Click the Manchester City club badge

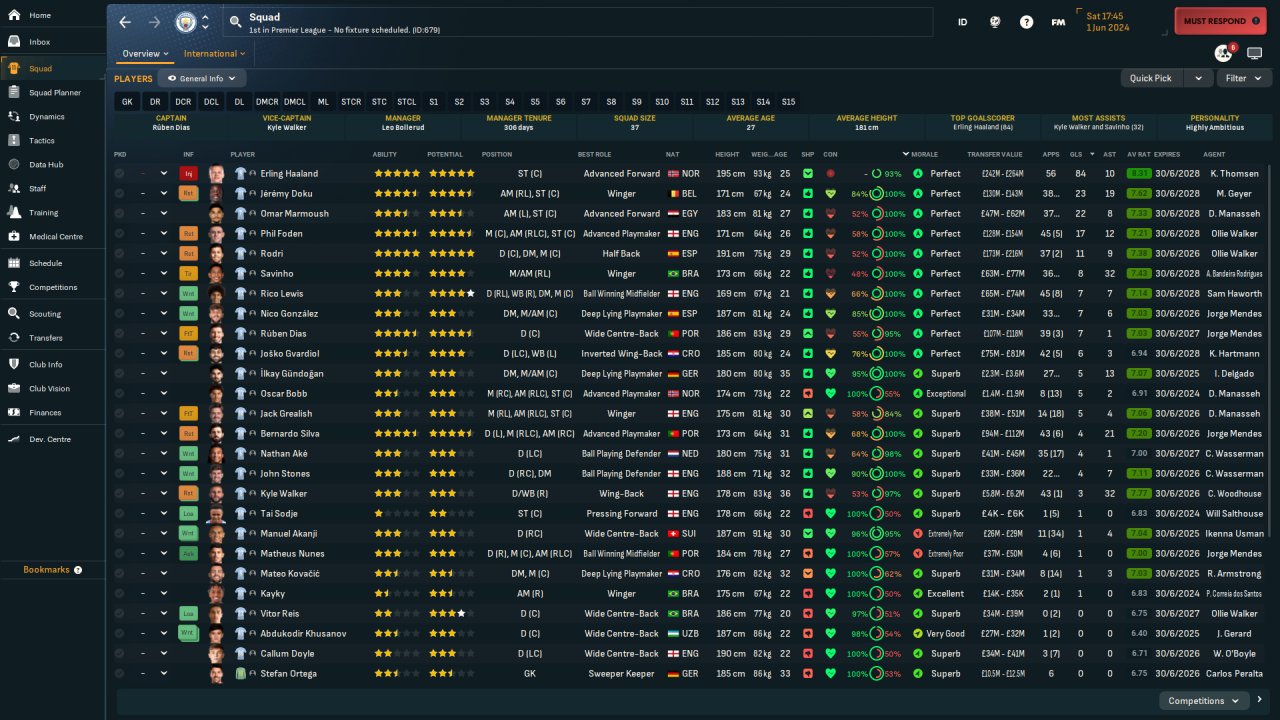click(186, 22)
